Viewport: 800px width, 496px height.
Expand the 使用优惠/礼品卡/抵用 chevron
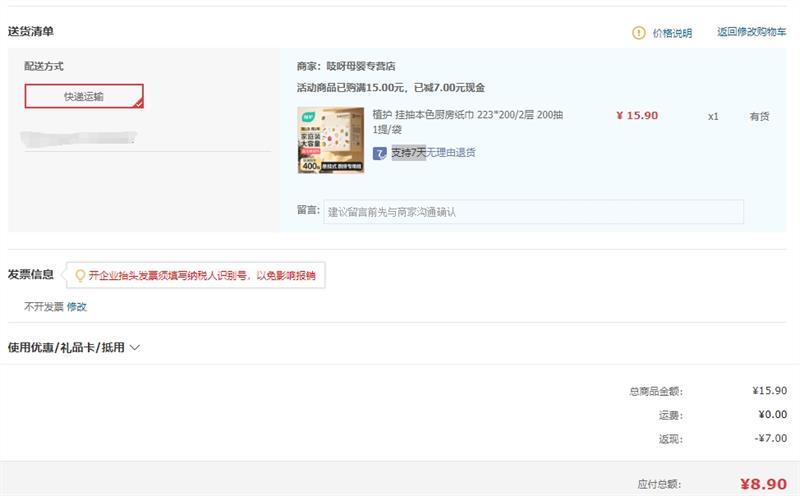pyautogui.click(x=135, y=348)
